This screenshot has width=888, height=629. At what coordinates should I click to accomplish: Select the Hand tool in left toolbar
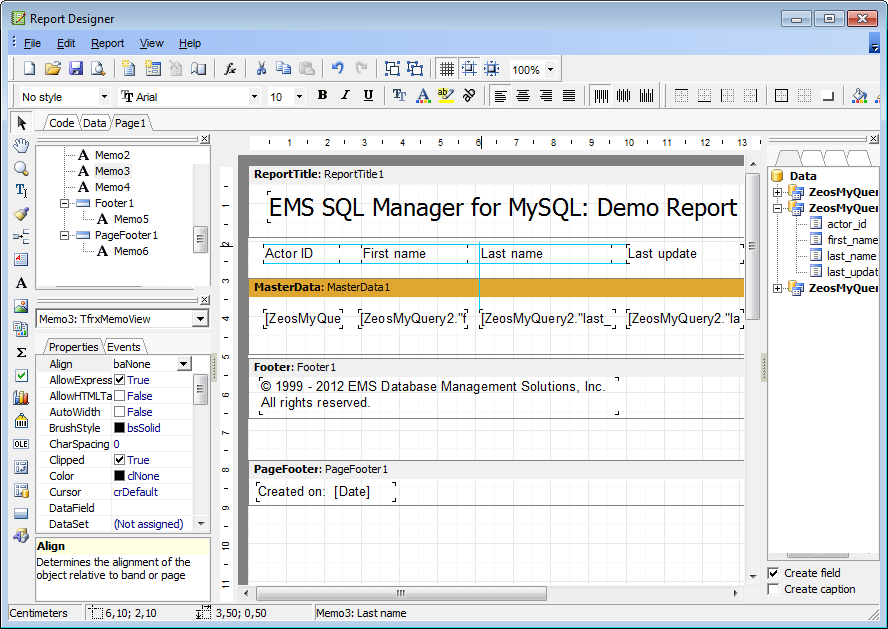[21, 146]
